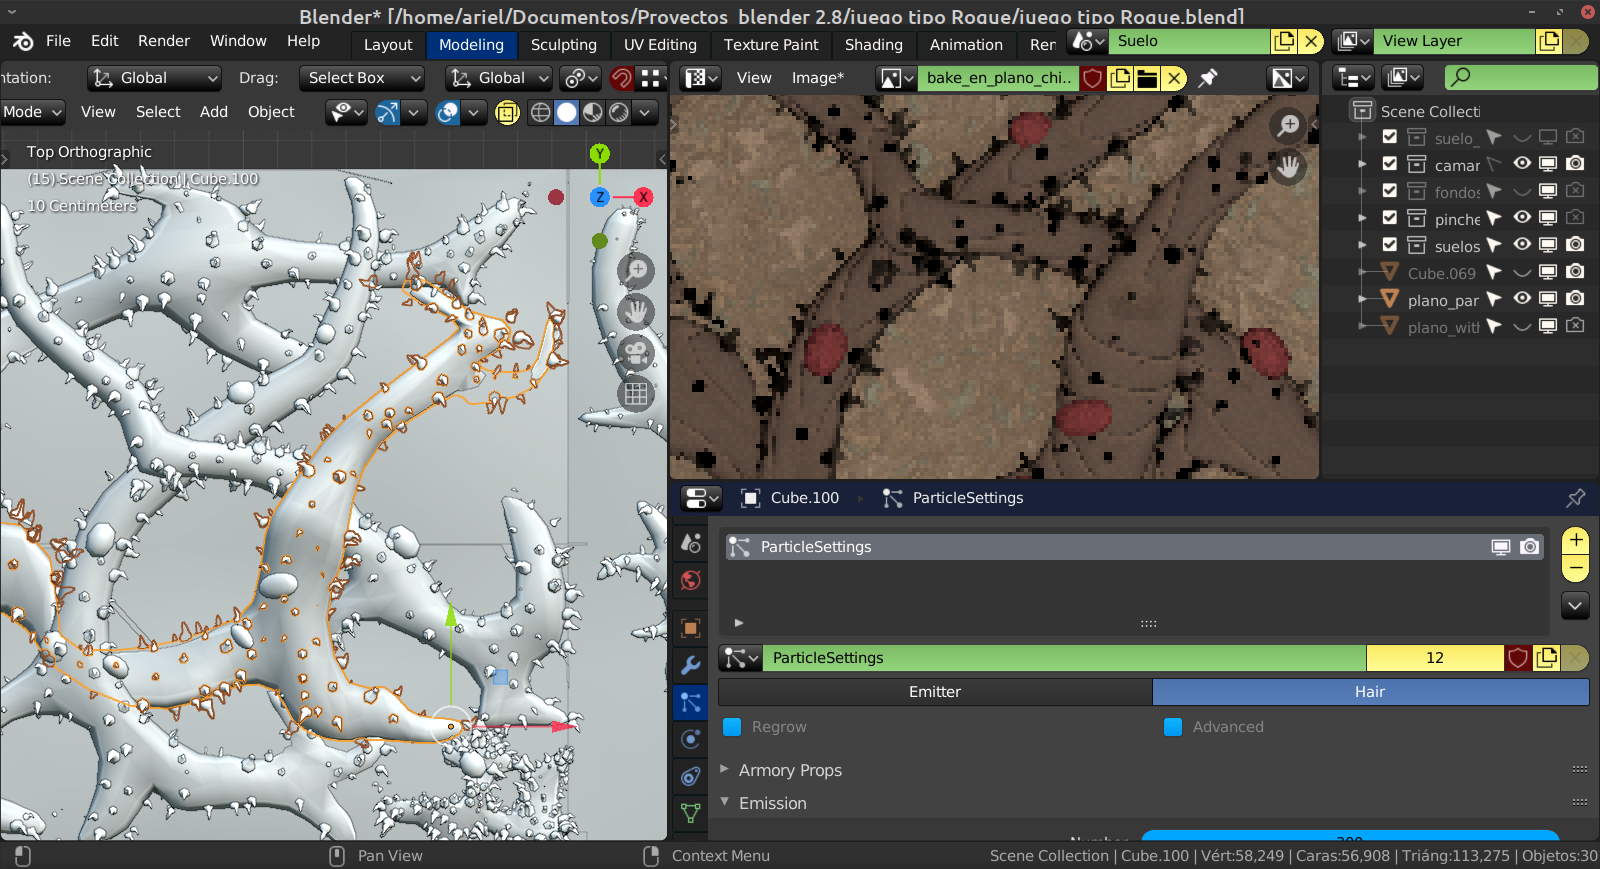The width and height of the screenshot is (1600, 869).
Task: Switch to the Sculpting workspace tab
Action: coord(564,45)
